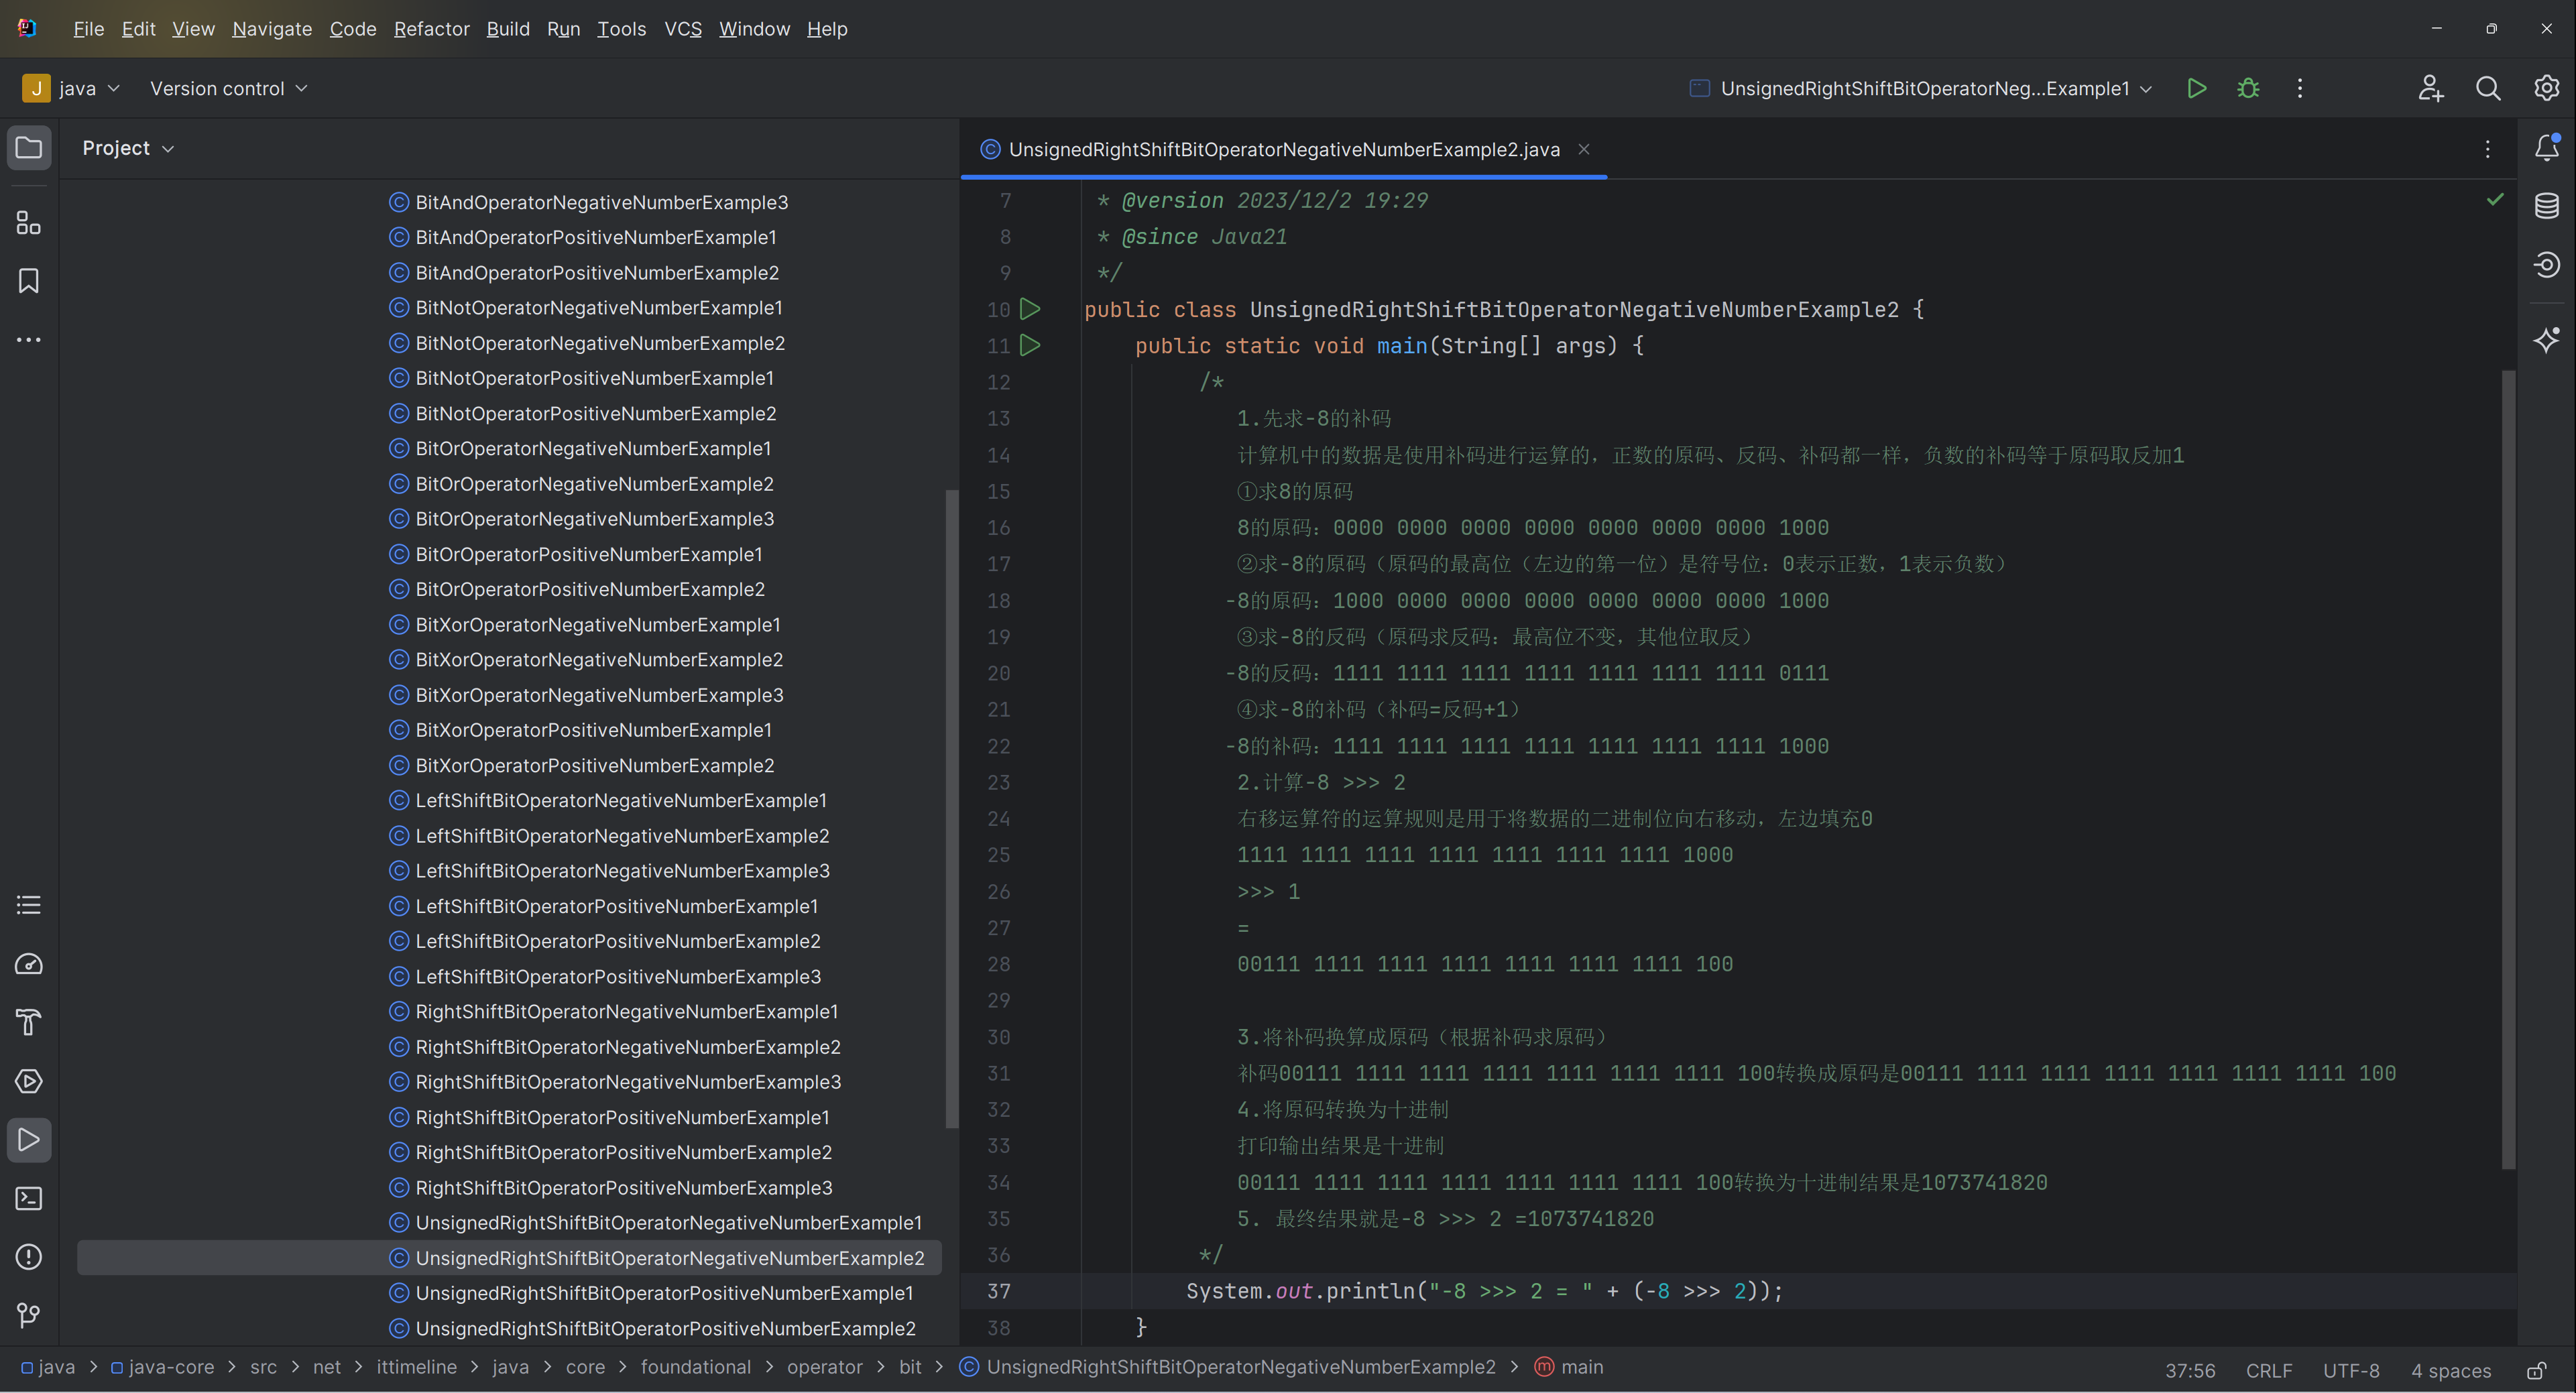Click the 'operator' breadcrumb
Viewport: 2576px width, 1393px height.
coord(824,1367)
